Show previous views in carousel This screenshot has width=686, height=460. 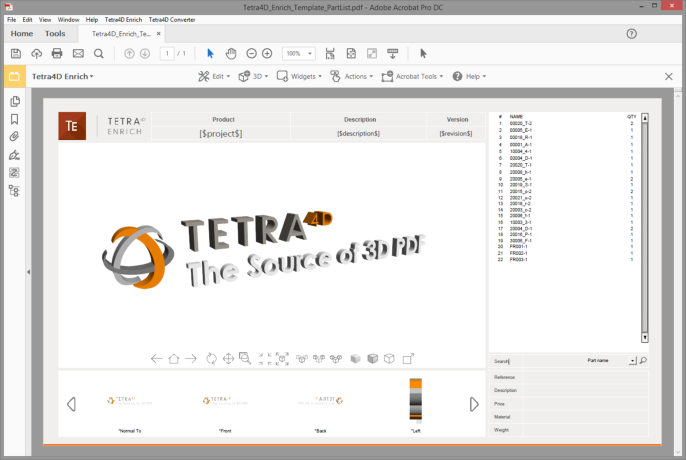pyautogui.click(x=71, y=404)
